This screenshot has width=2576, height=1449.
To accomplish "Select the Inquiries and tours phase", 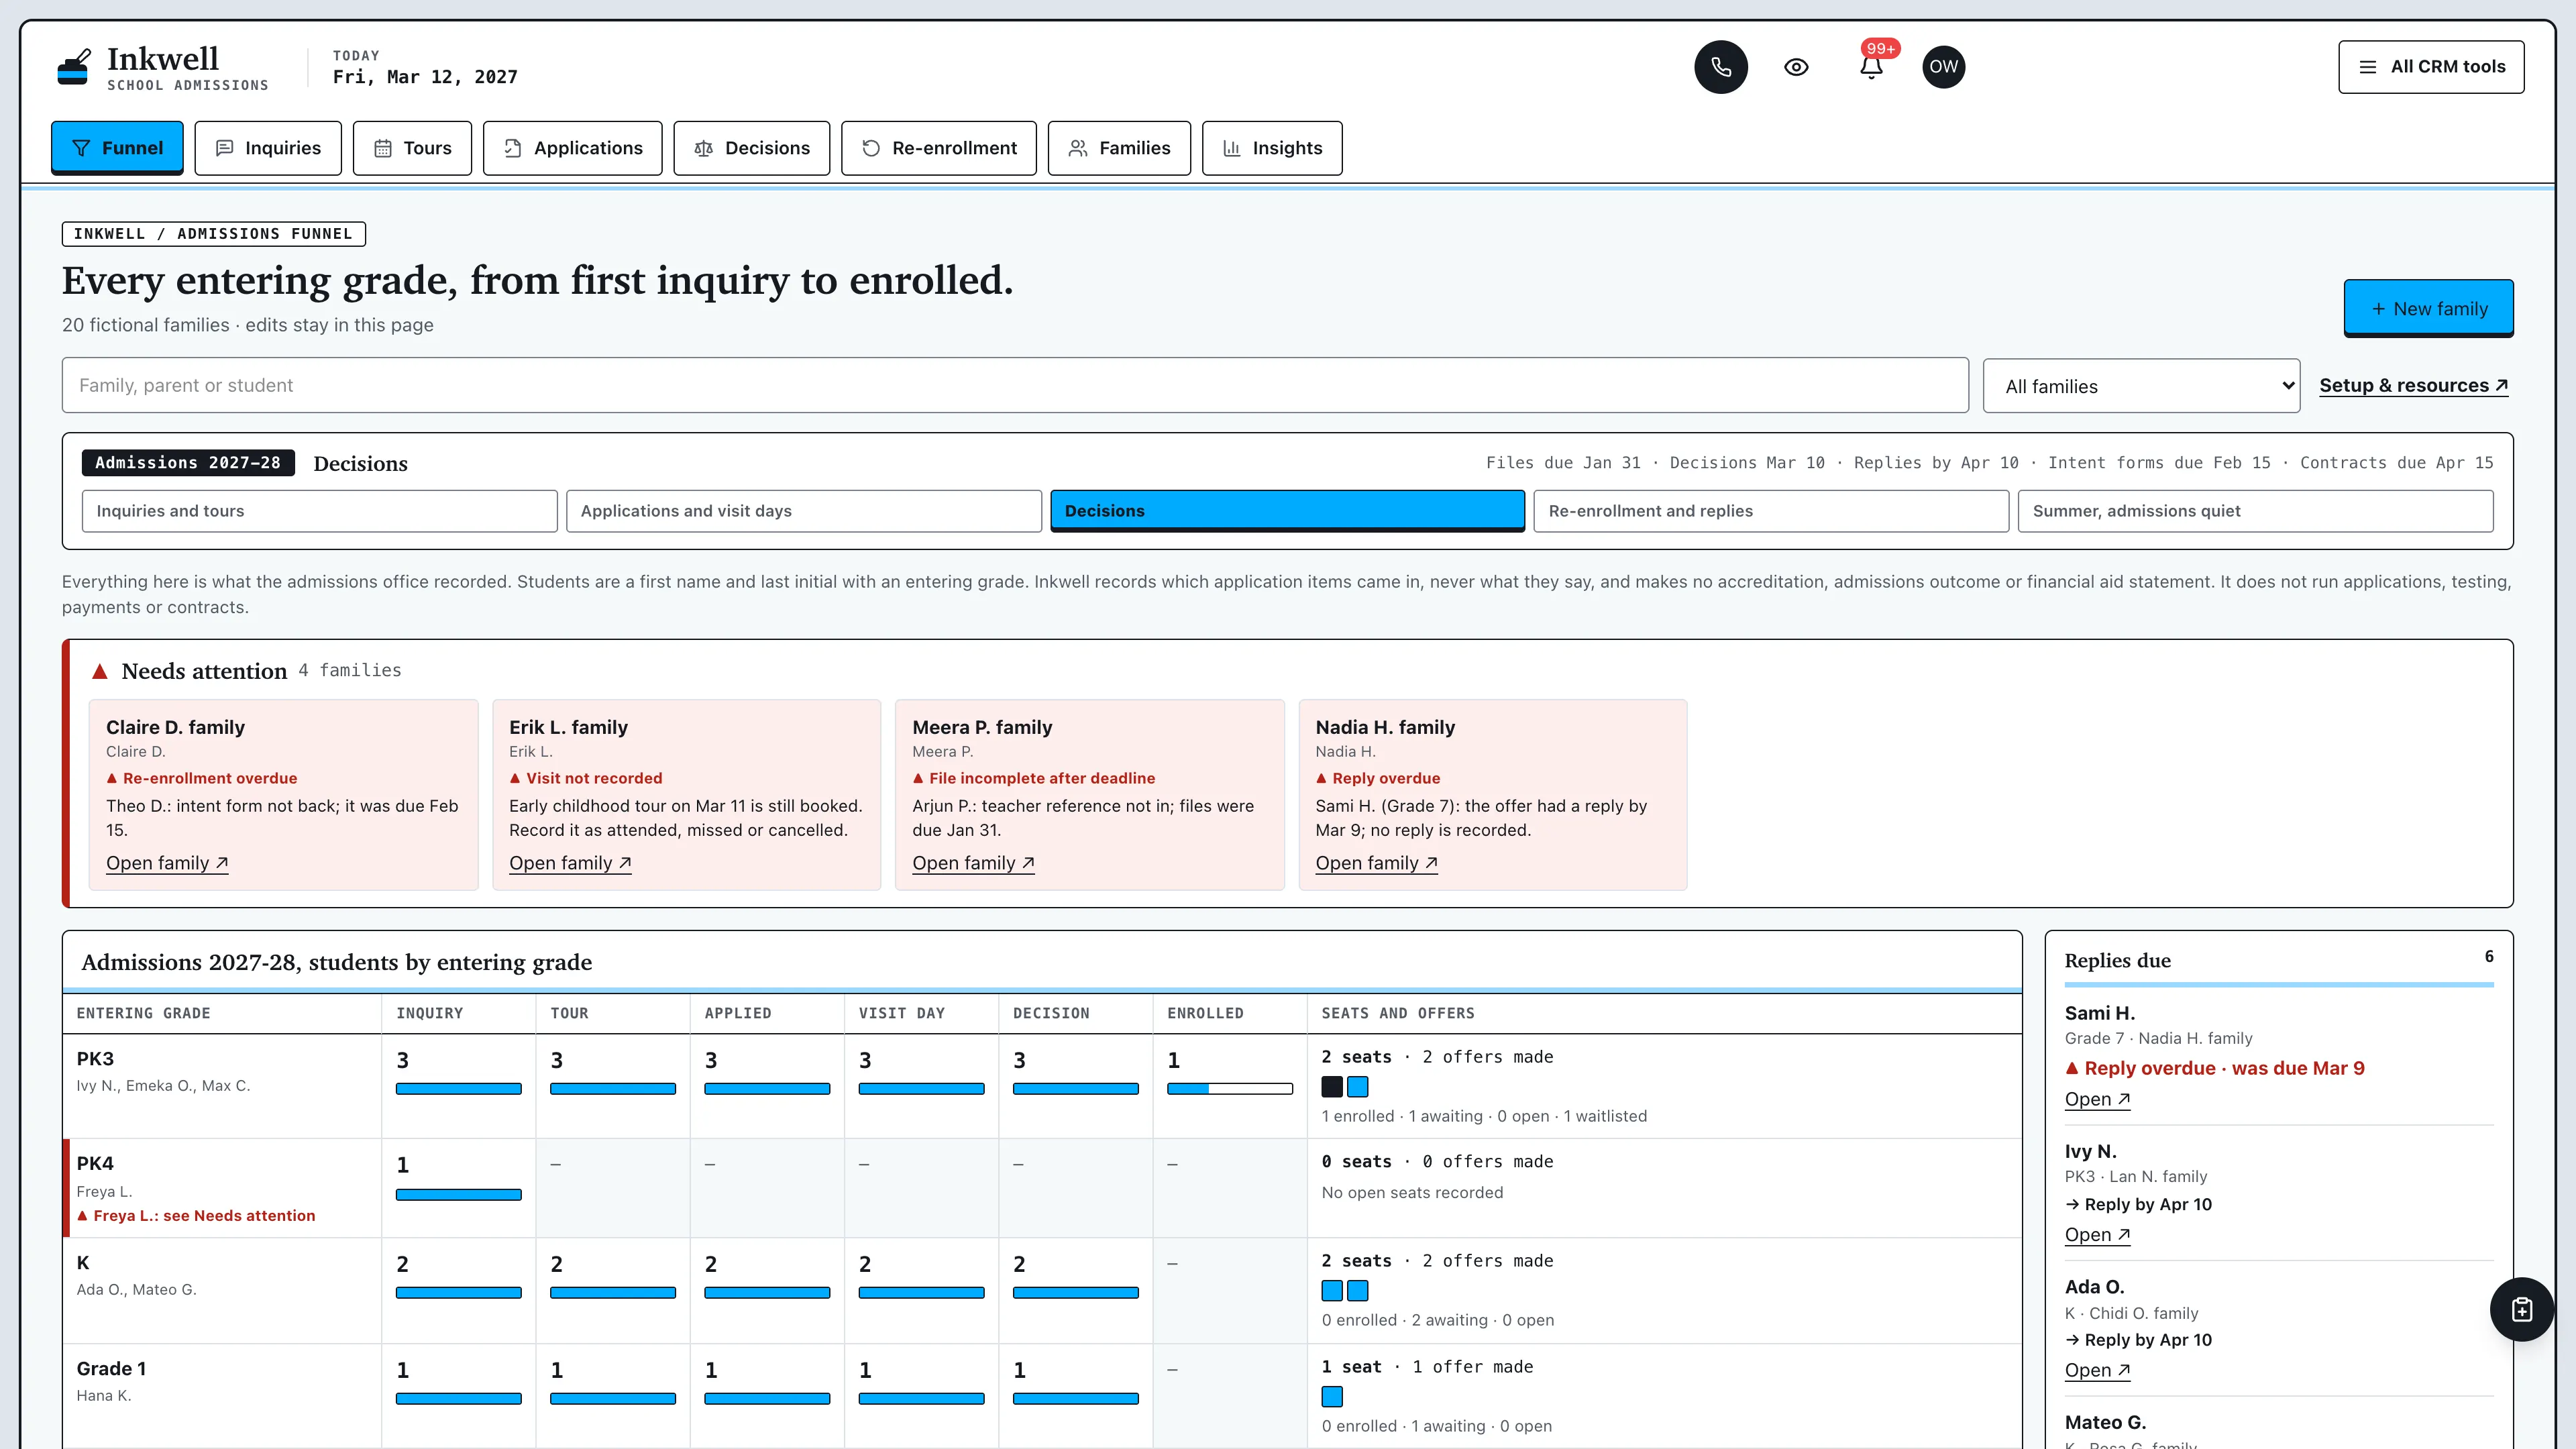I will tap(320, 511).
